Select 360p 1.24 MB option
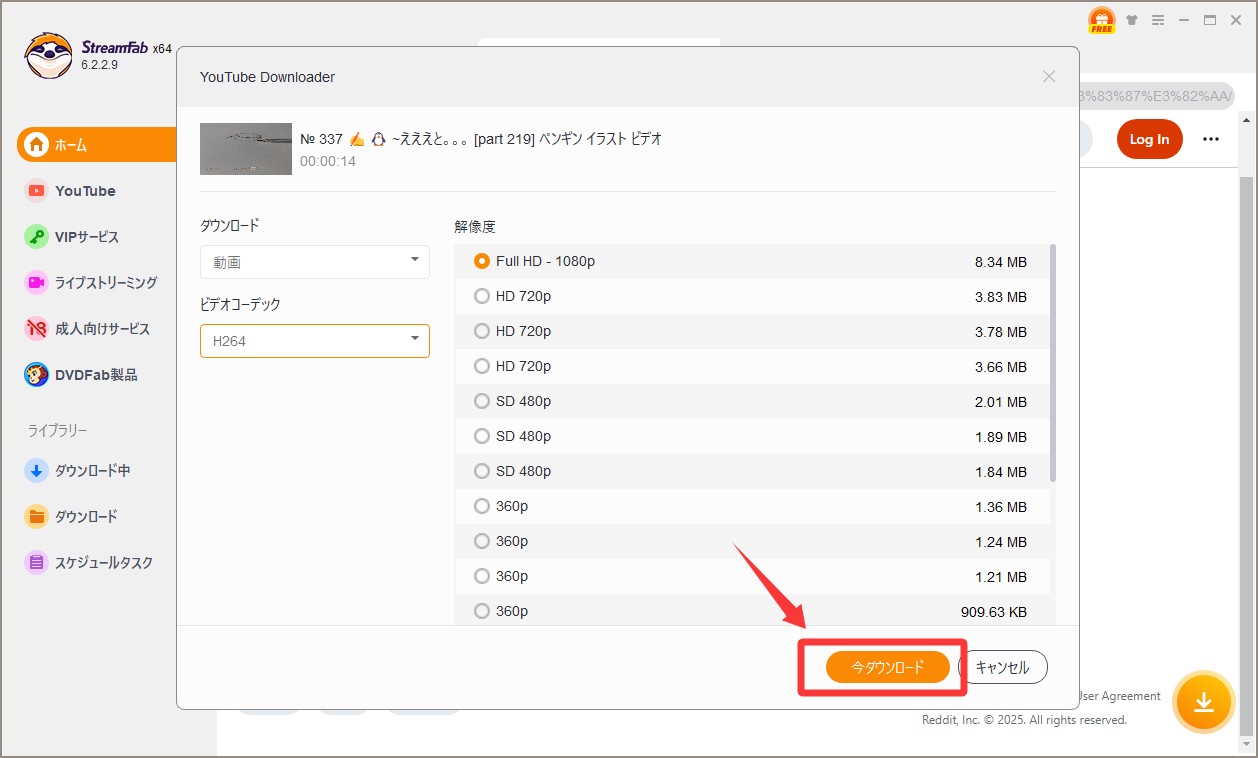The image size is (1258, 758). (x=752, y=541)
